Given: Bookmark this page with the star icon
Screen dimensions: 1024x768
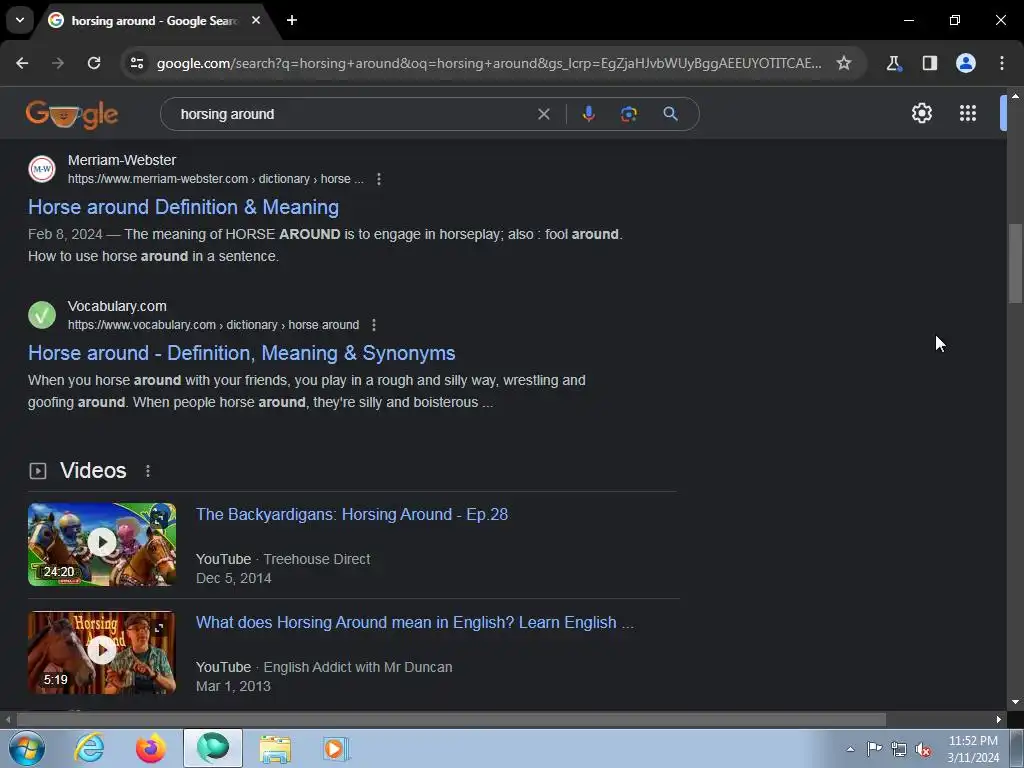Looking at the screenshot, I should click(x=844, y=63).
